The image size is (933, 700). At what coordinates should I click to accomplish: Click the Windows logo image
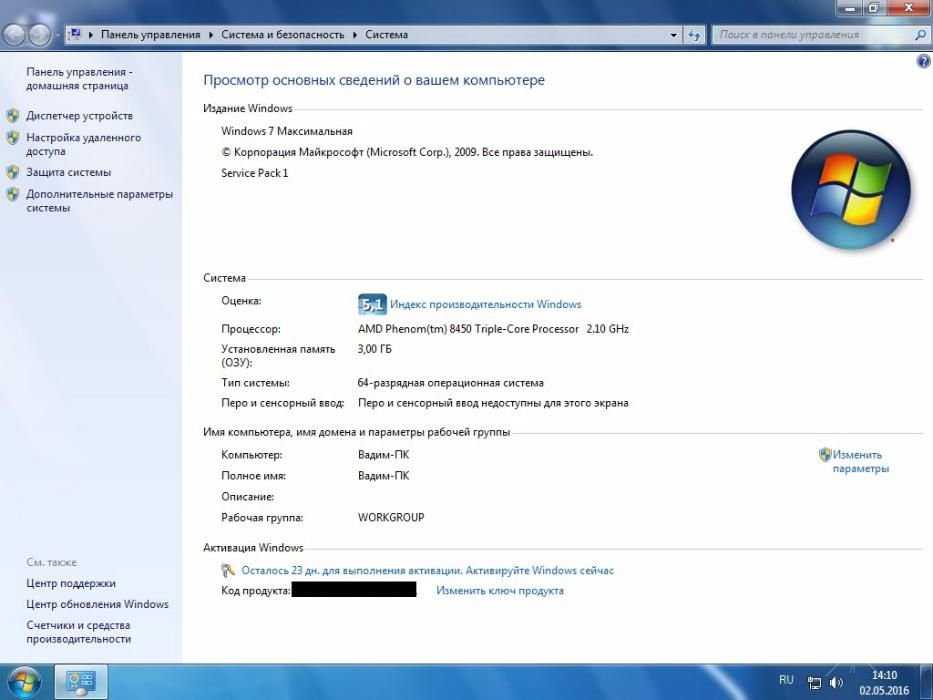click(x=851, y=189)
